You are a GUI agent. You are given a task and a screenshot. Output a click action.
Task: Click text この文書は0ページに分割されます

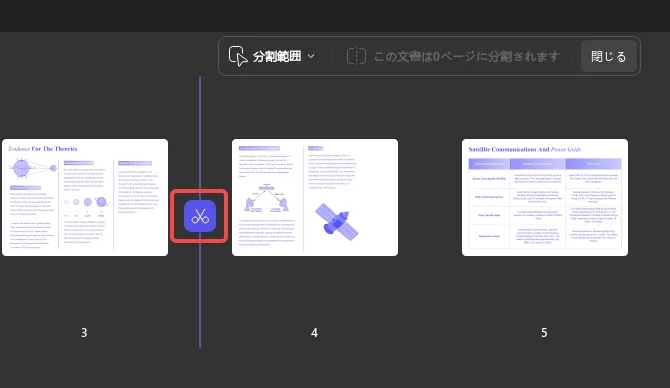coord(467,56)
